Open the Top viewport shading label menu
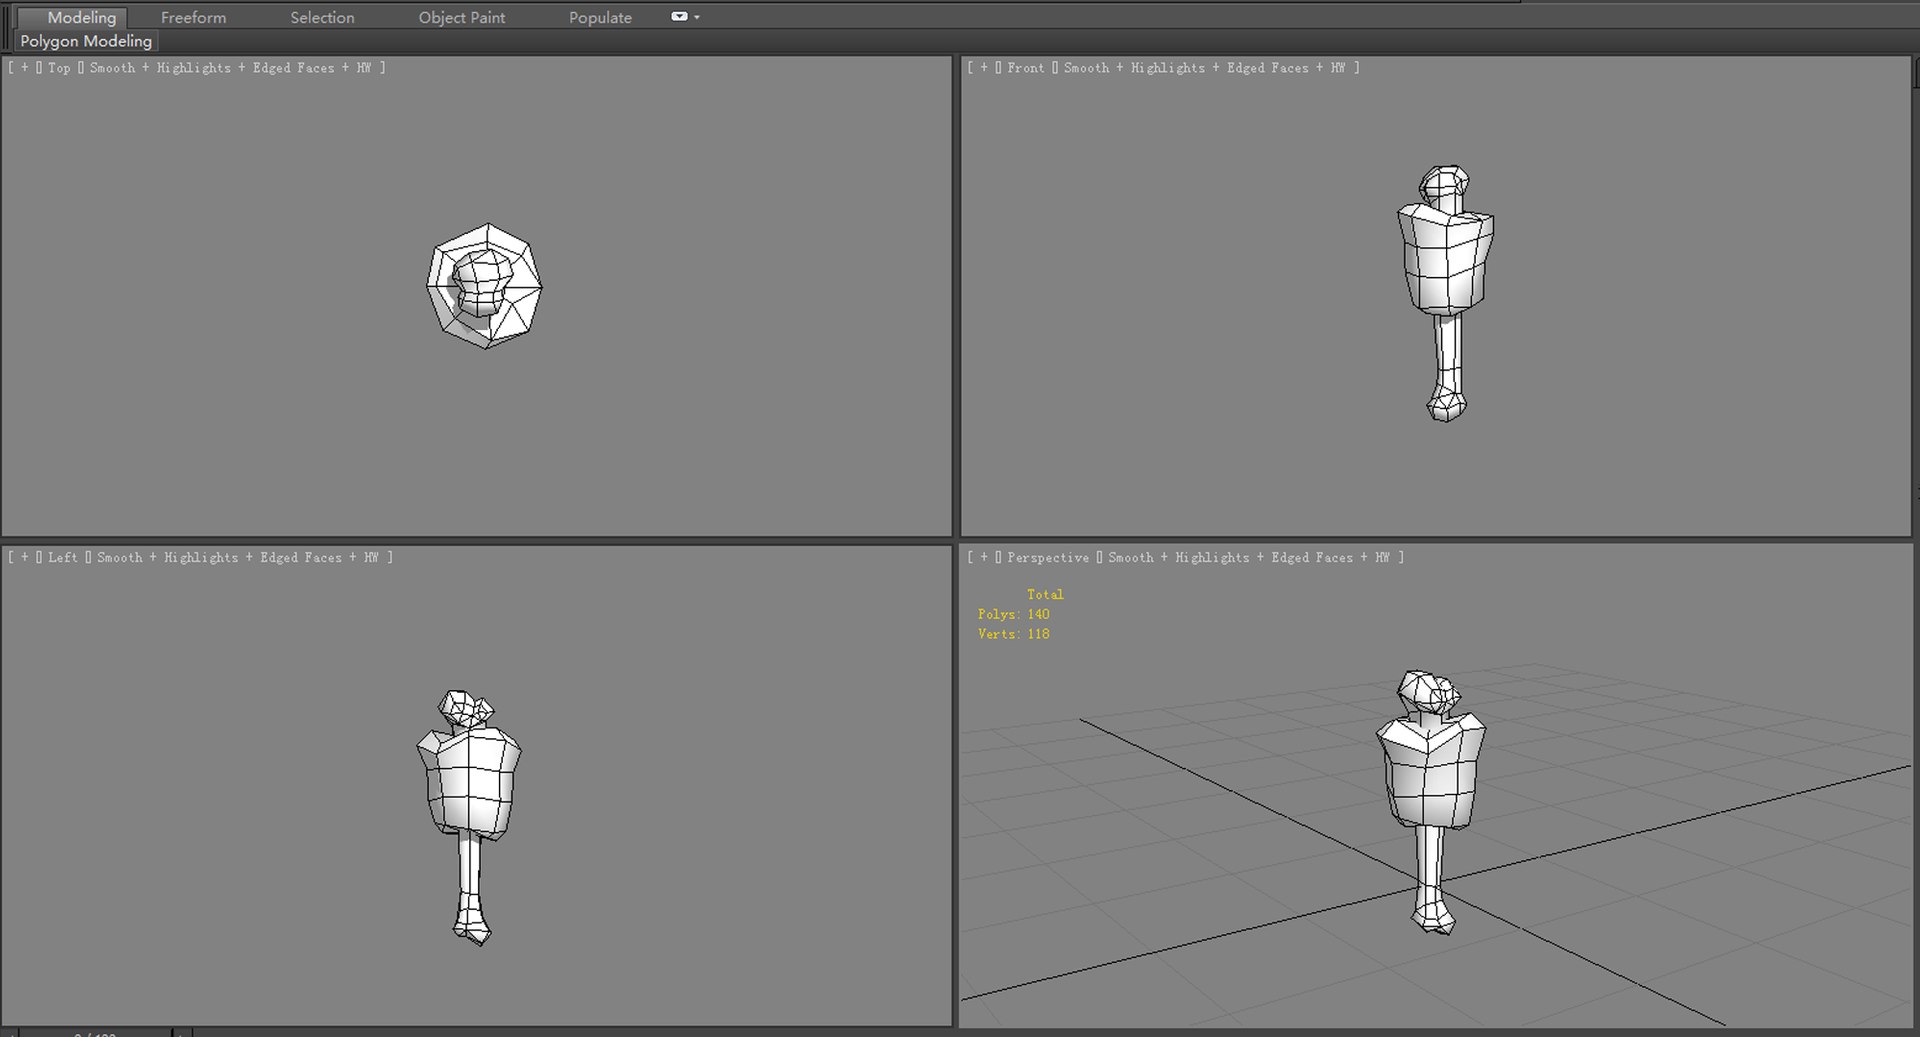Screen dimensions: 1920x1037 [x=230, y=68]
